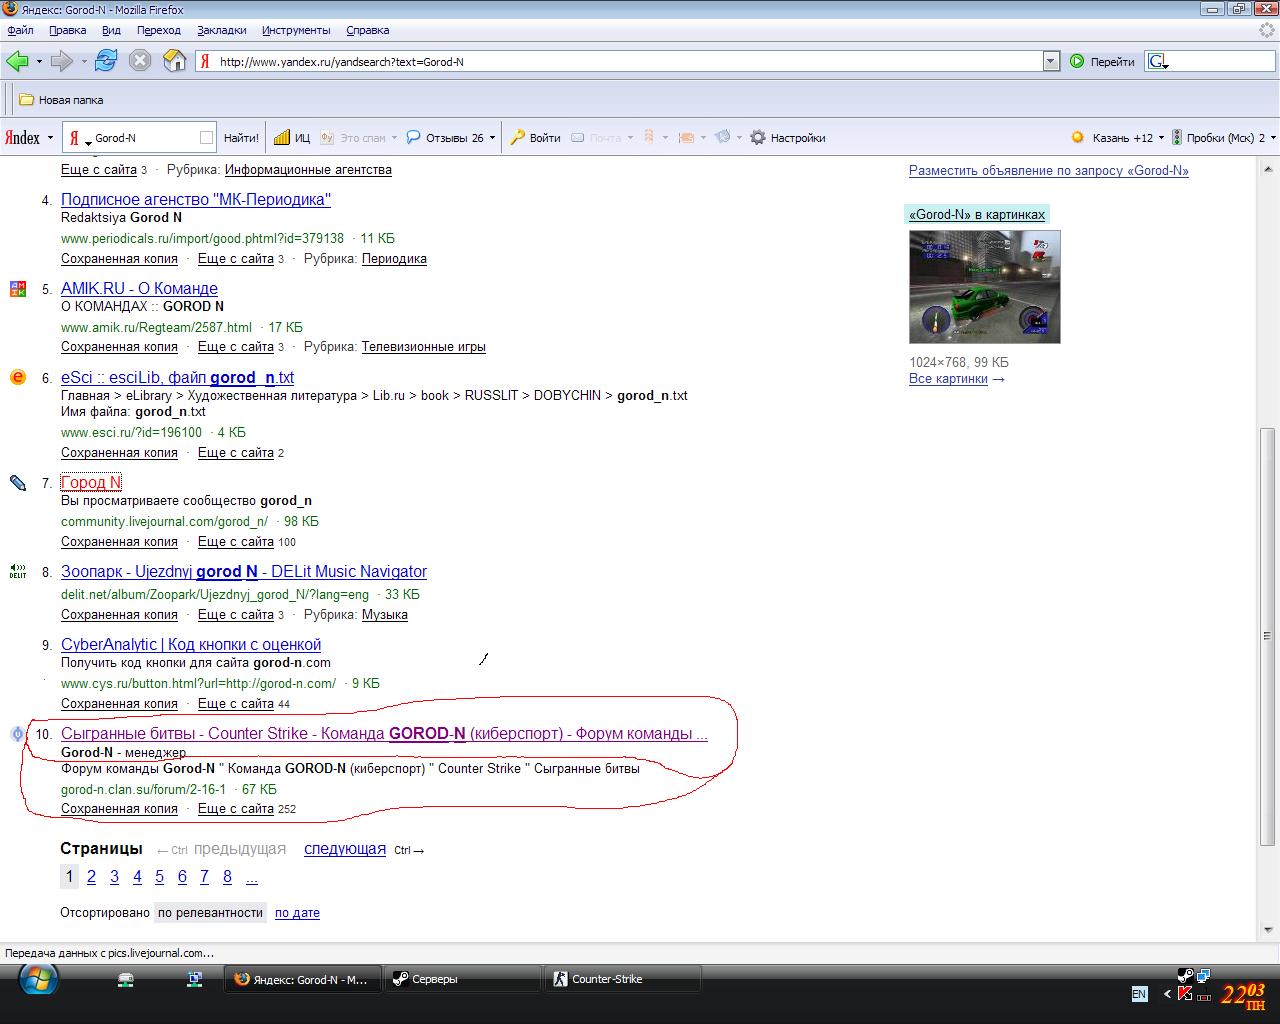The width and height of the screenshot is (1280, 1024).
Task: Click the Это спам toolbar icon
Action: [327, 138]
